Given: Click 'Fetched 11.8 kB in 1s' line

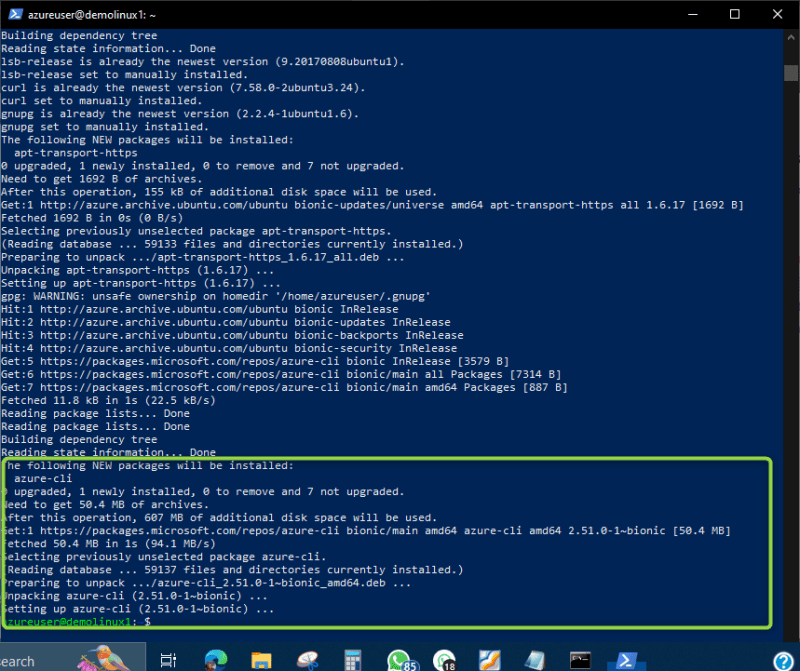Looking at the screenshot, I should (x=108, y=400).
